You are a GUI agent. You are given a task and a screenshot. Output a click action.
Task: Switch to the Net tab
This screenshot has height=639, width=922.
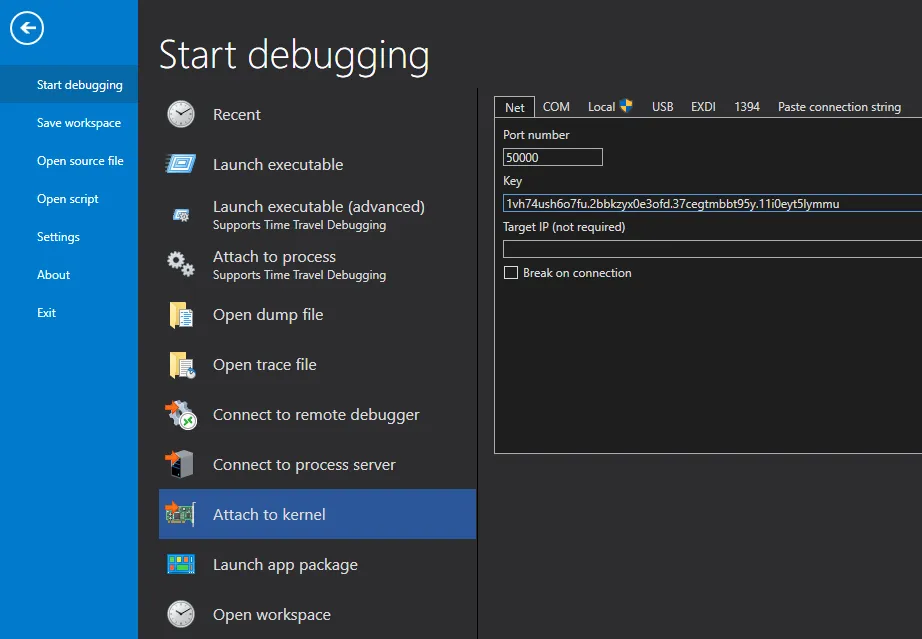[x=515, y=107]
